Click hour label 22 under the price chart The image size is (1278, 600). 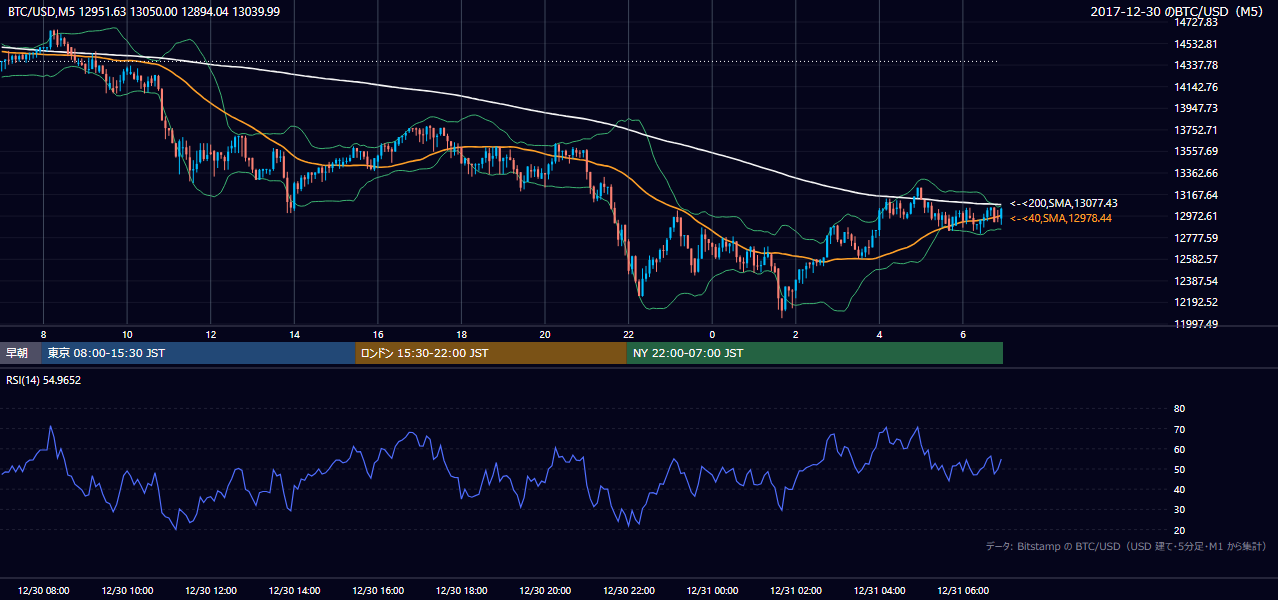(628, 334)
